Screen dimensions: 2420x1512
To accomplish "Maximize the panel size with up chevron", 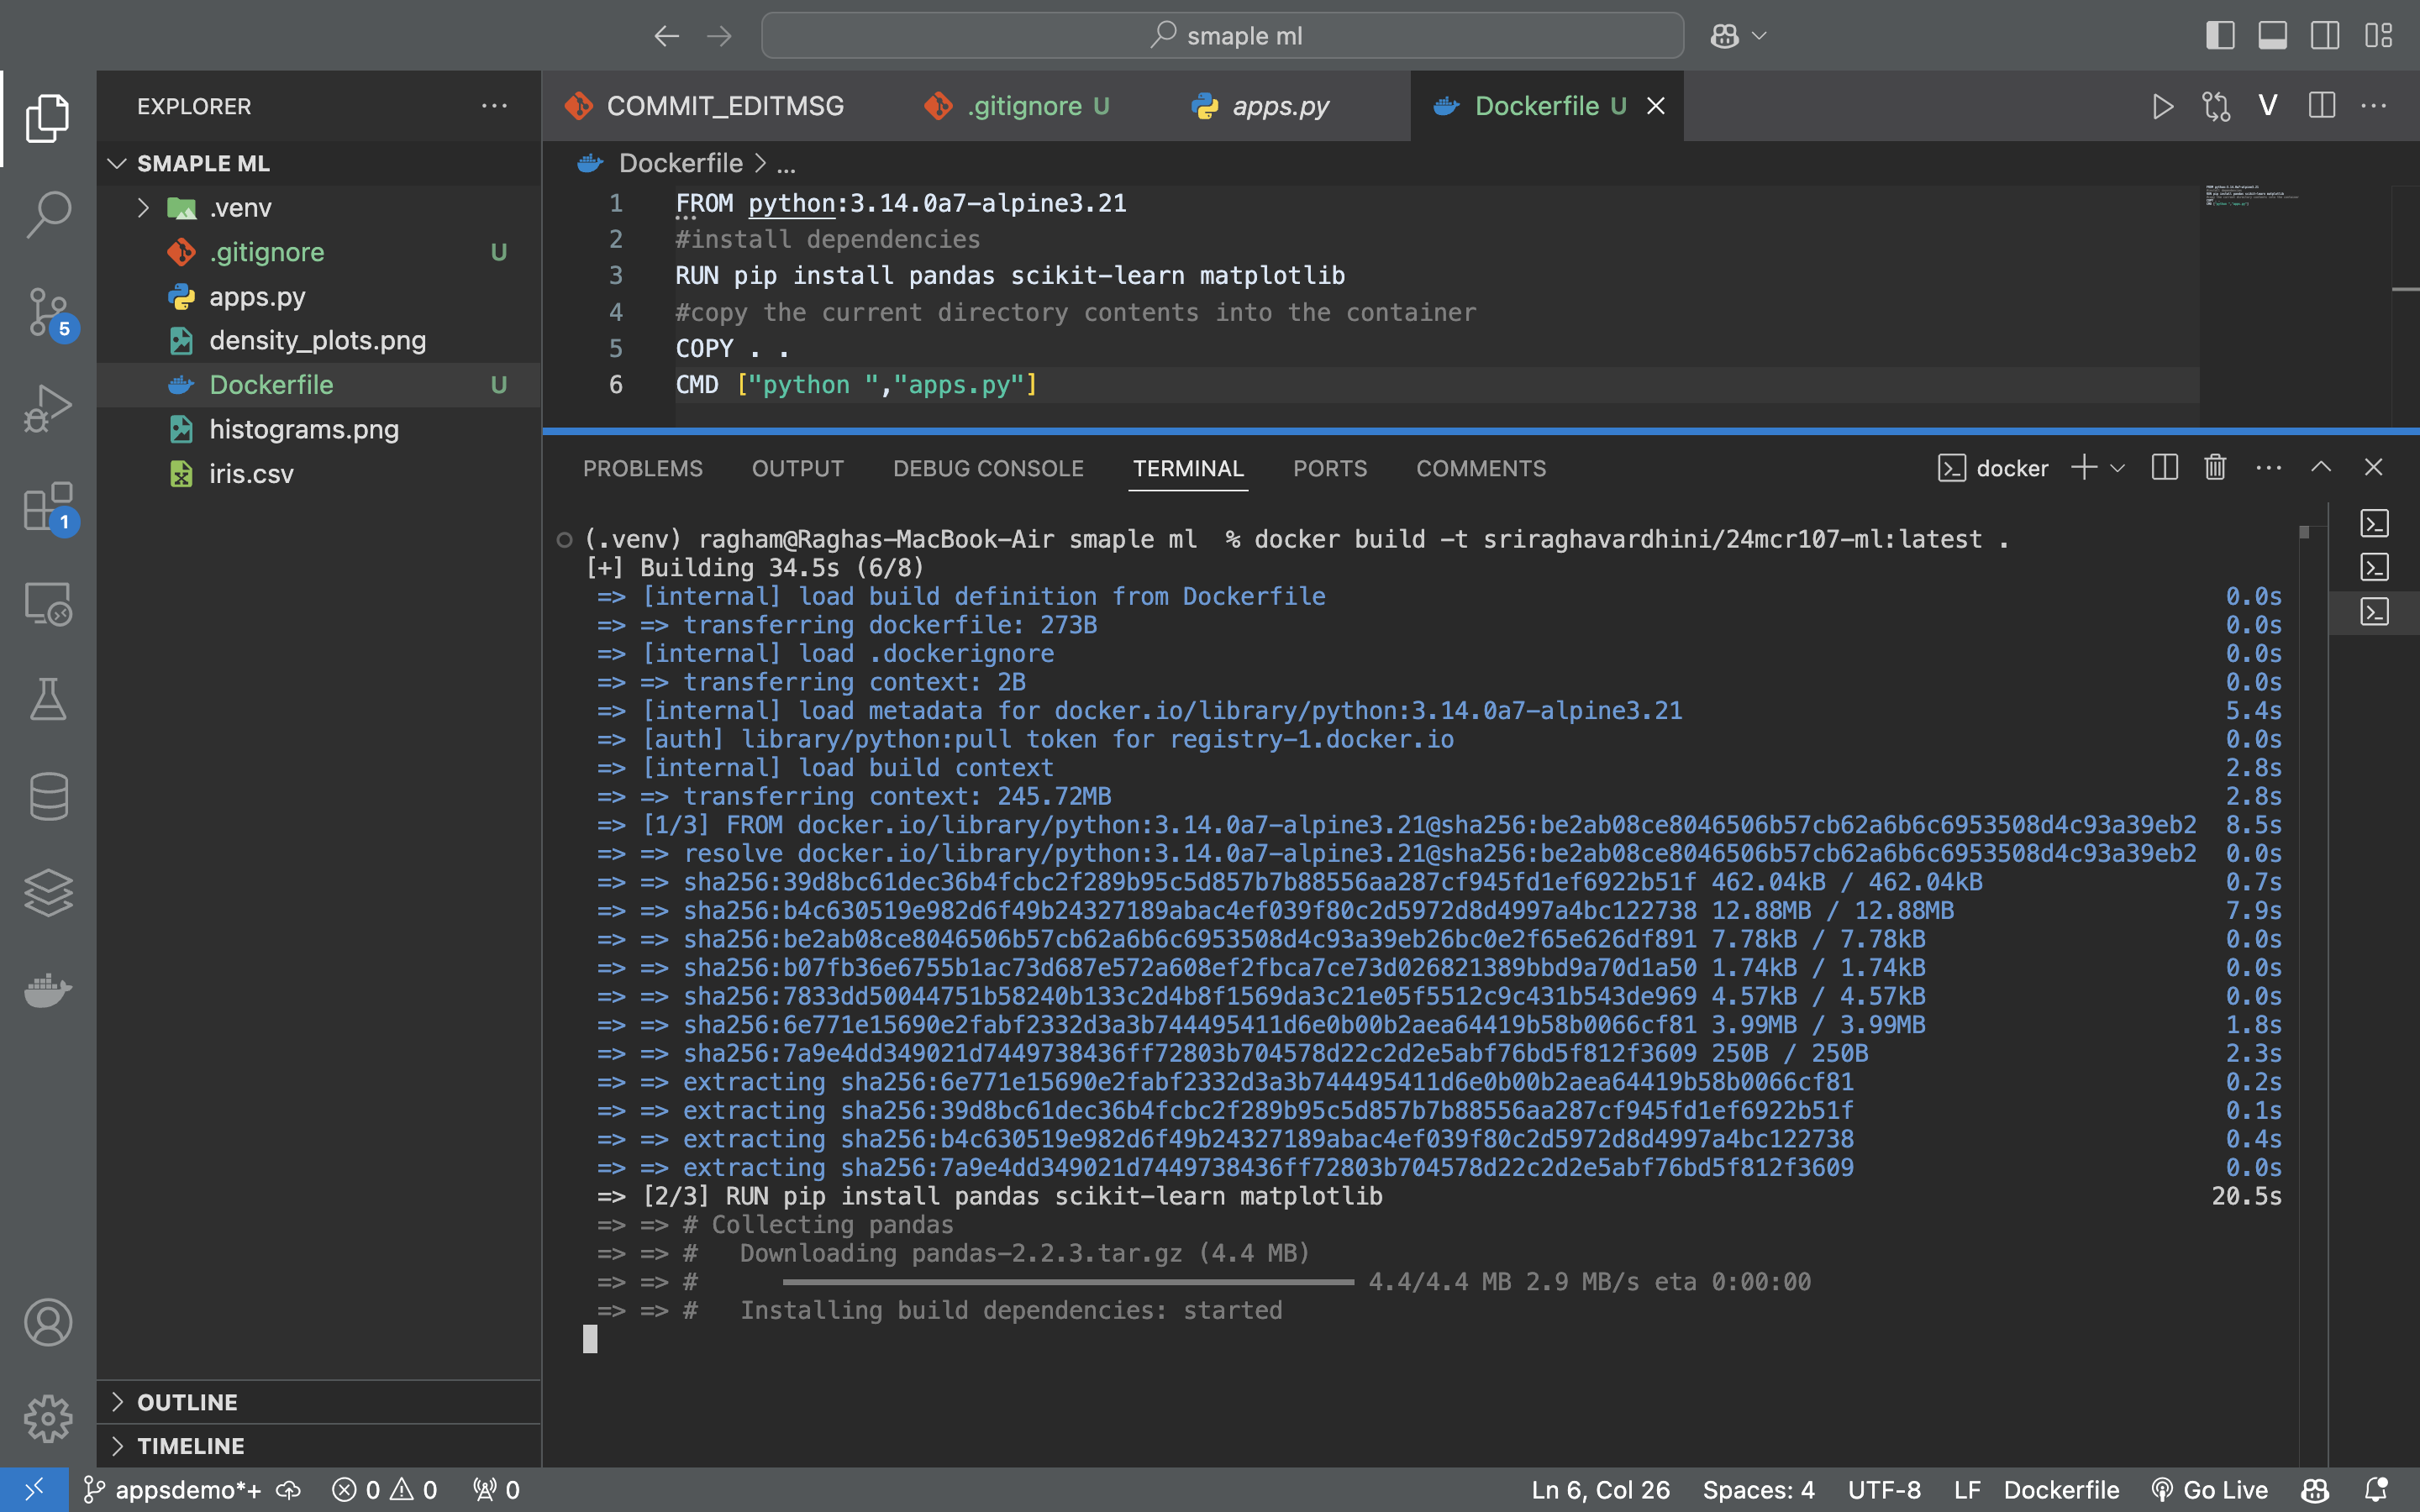I will point(2321,467).
